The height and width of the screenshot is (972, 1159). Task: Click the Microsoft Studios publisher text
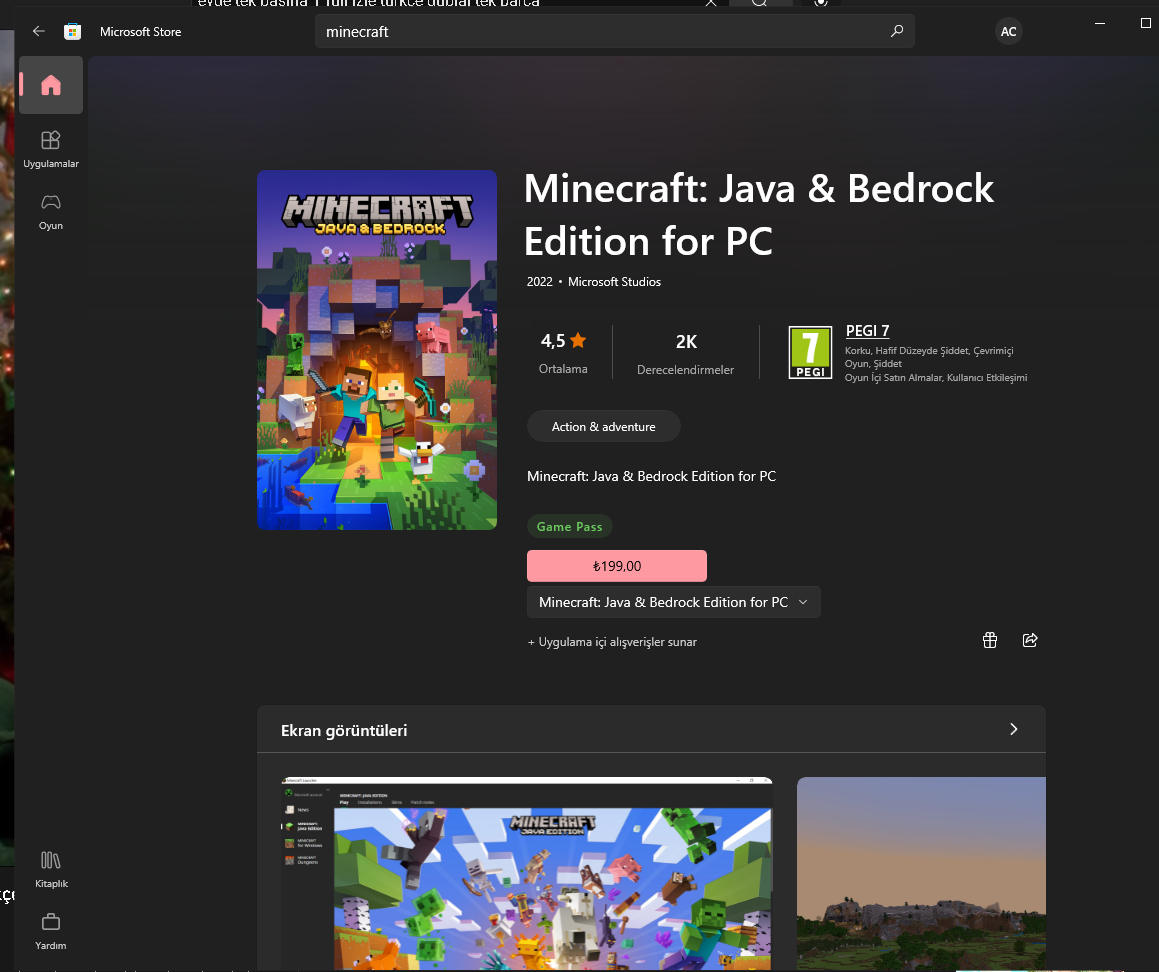coord(614,282)
